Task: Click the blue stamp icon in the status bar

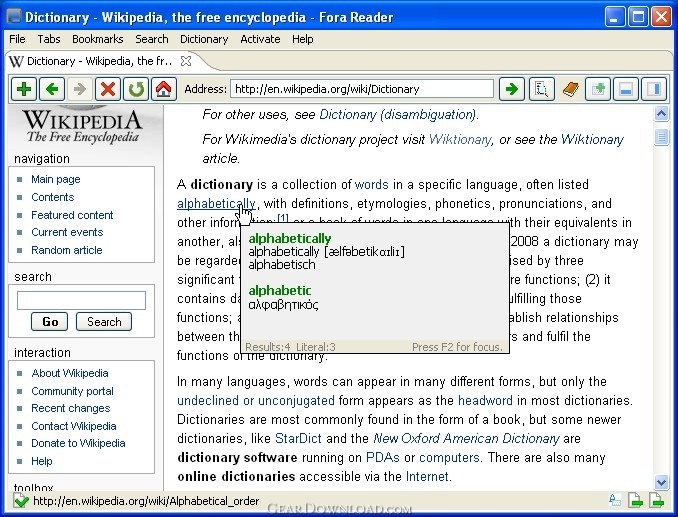Action: [x=614, y=501]
